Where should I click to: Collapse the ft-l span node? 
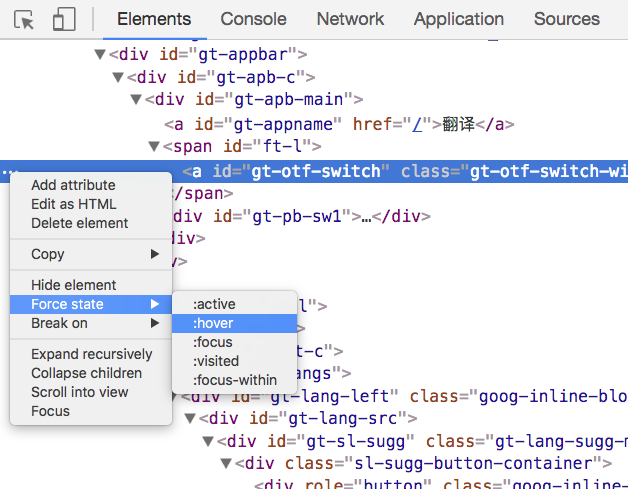pyautogui.click(x=153, y=147)
